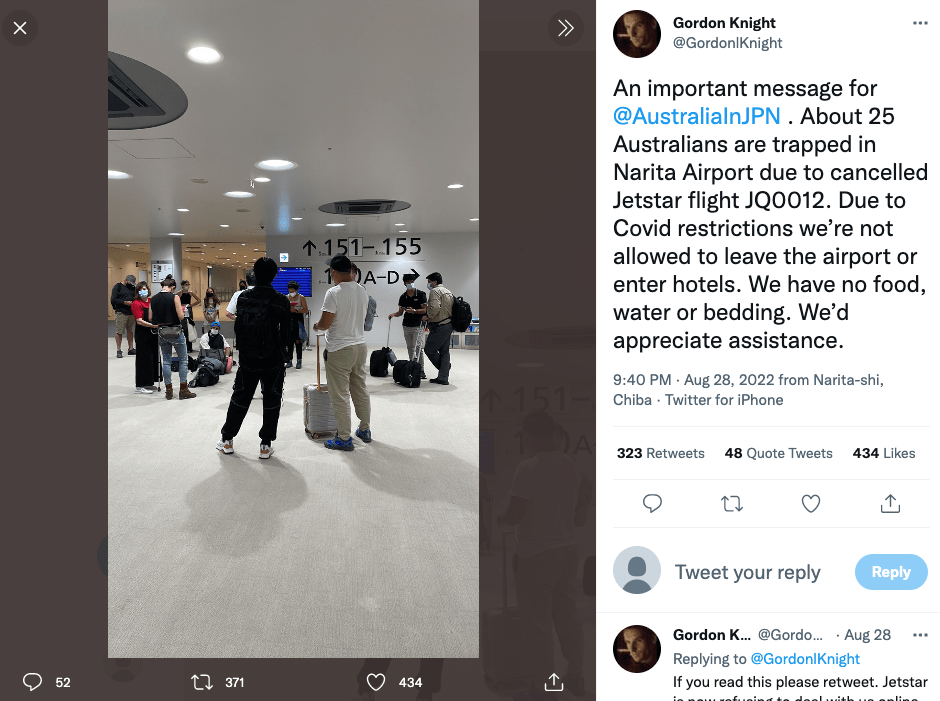Viewport: 940px width, 701px height.
Task: Open more options on the reply tweet
Action: click(x=920, y=635)
